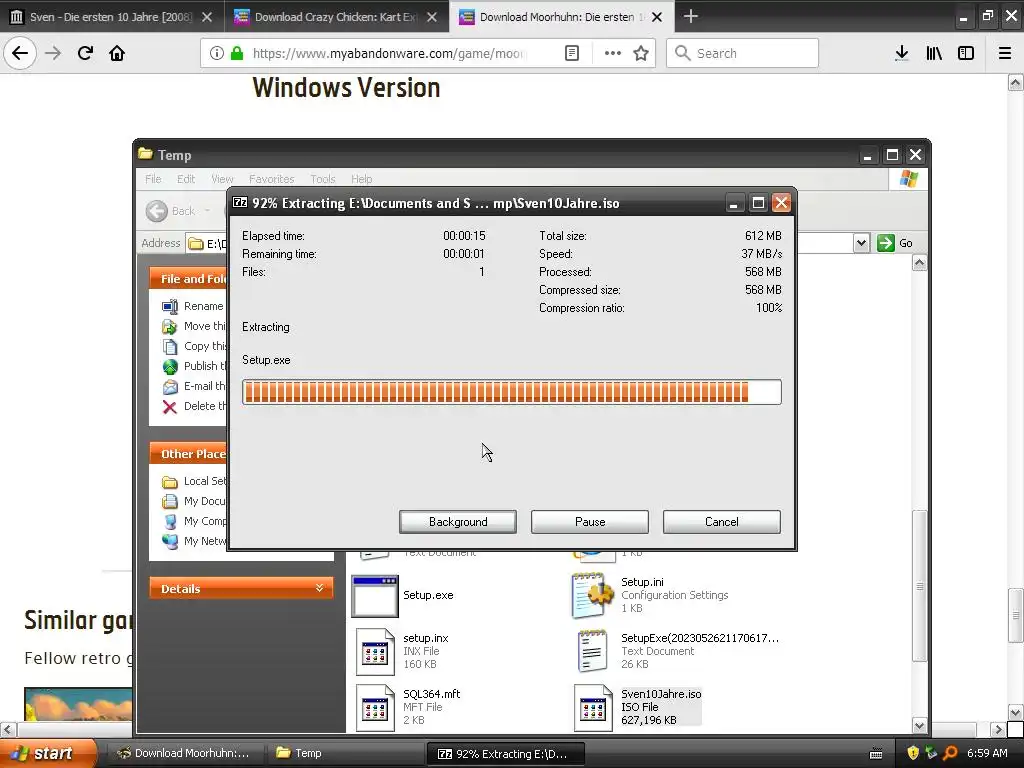The image size is (1024, 768).
Task: Click the orange extraction progress bar
Action: (511, 392)
